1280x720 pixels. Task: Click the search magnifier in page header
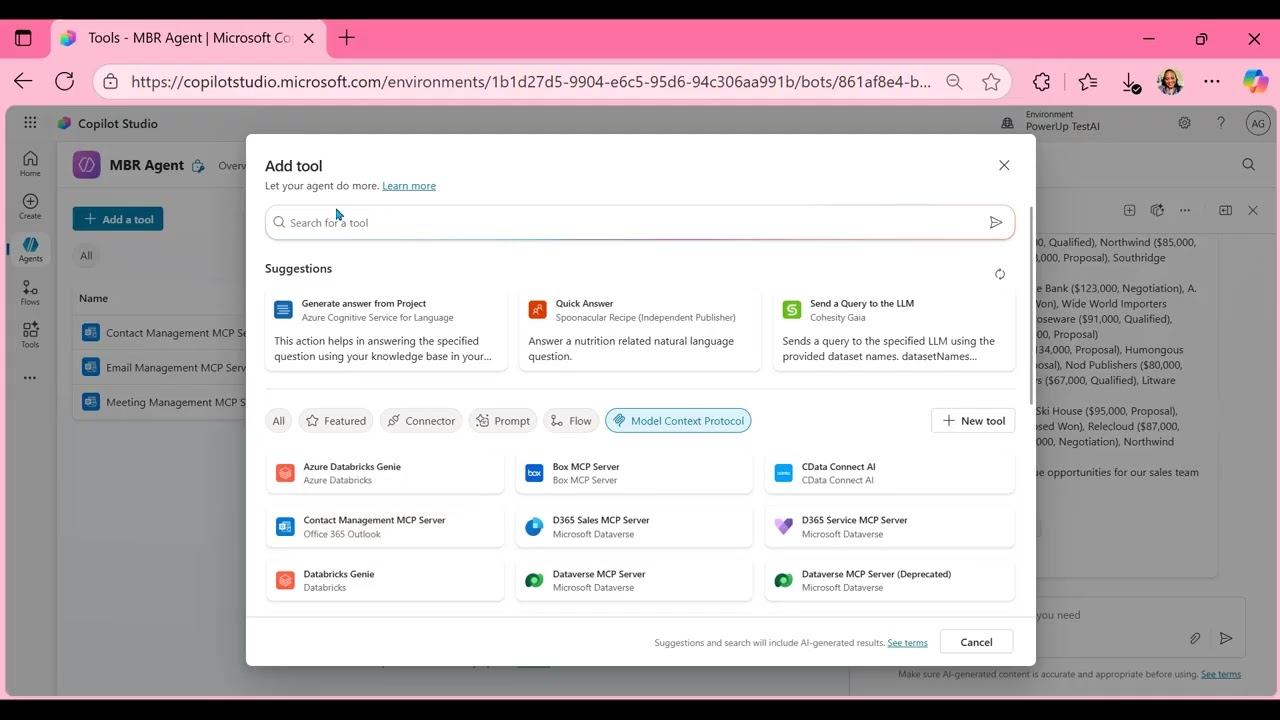pos(1248,165)
